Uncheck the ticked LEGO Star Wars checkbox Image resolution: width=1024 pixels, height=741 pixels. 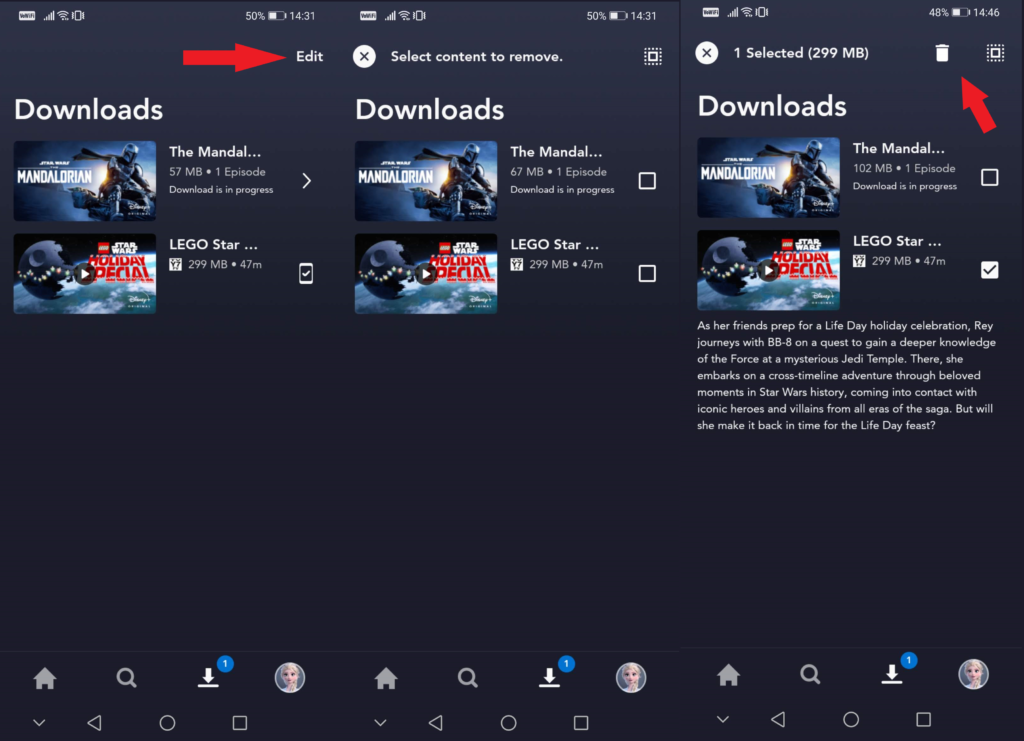[x=989, y=270]
